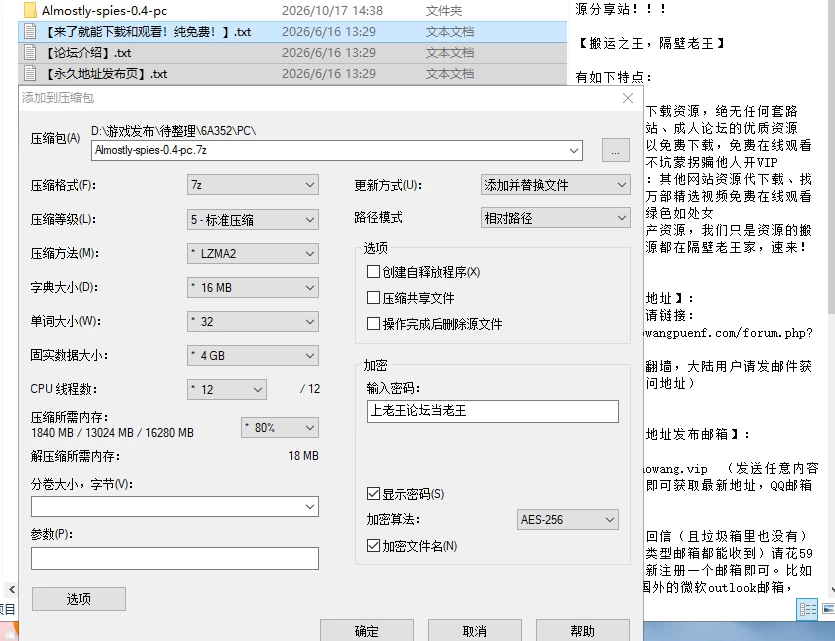Open 更新方式 添加并替换文件 dropdown
This screenshot has width=835, height=641.
point(555,185)
